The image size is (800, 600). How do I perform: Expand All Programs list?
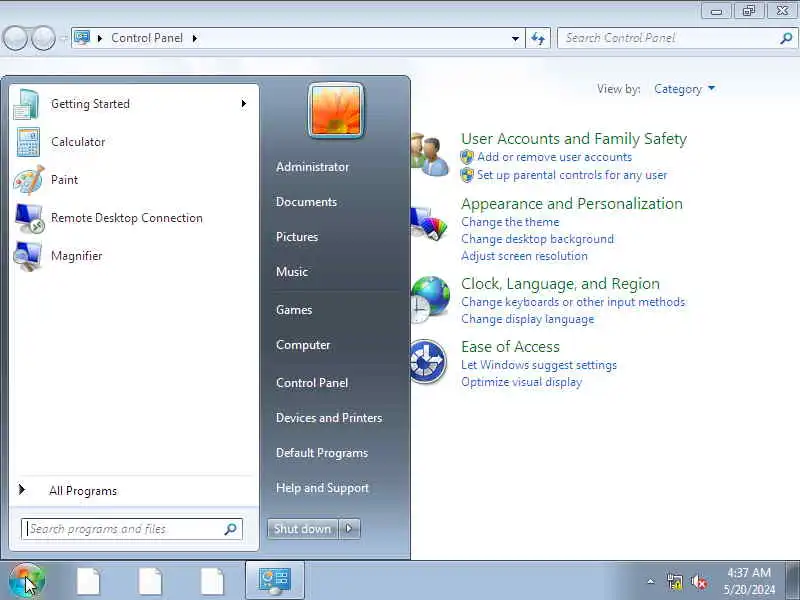click(134, 491)
